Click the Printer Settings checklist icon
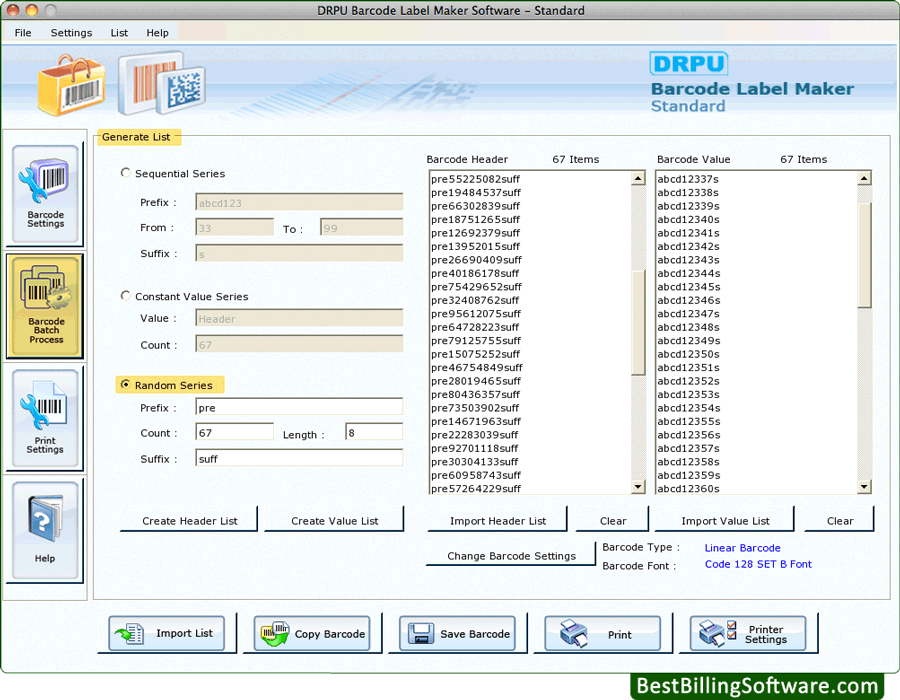Viewport: 900px width, 700px height. click(717, 633)
